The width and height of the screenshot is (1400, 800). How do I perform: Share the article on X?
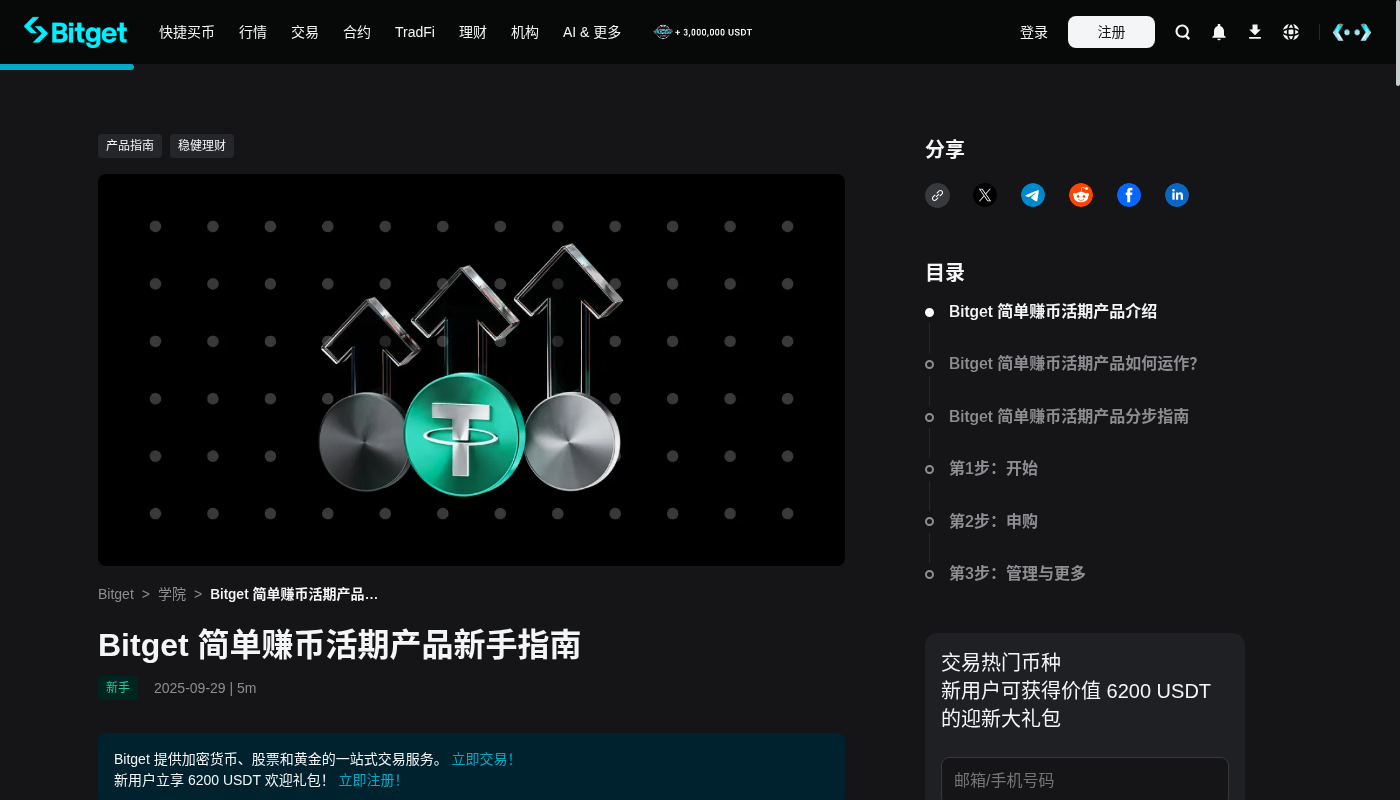click(985, 195)
